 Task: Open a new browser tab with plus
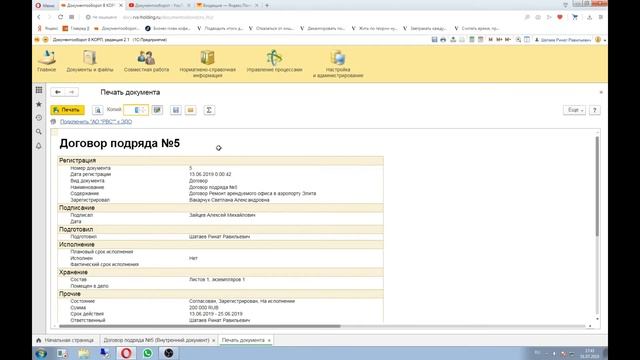[x=267, y=5]
